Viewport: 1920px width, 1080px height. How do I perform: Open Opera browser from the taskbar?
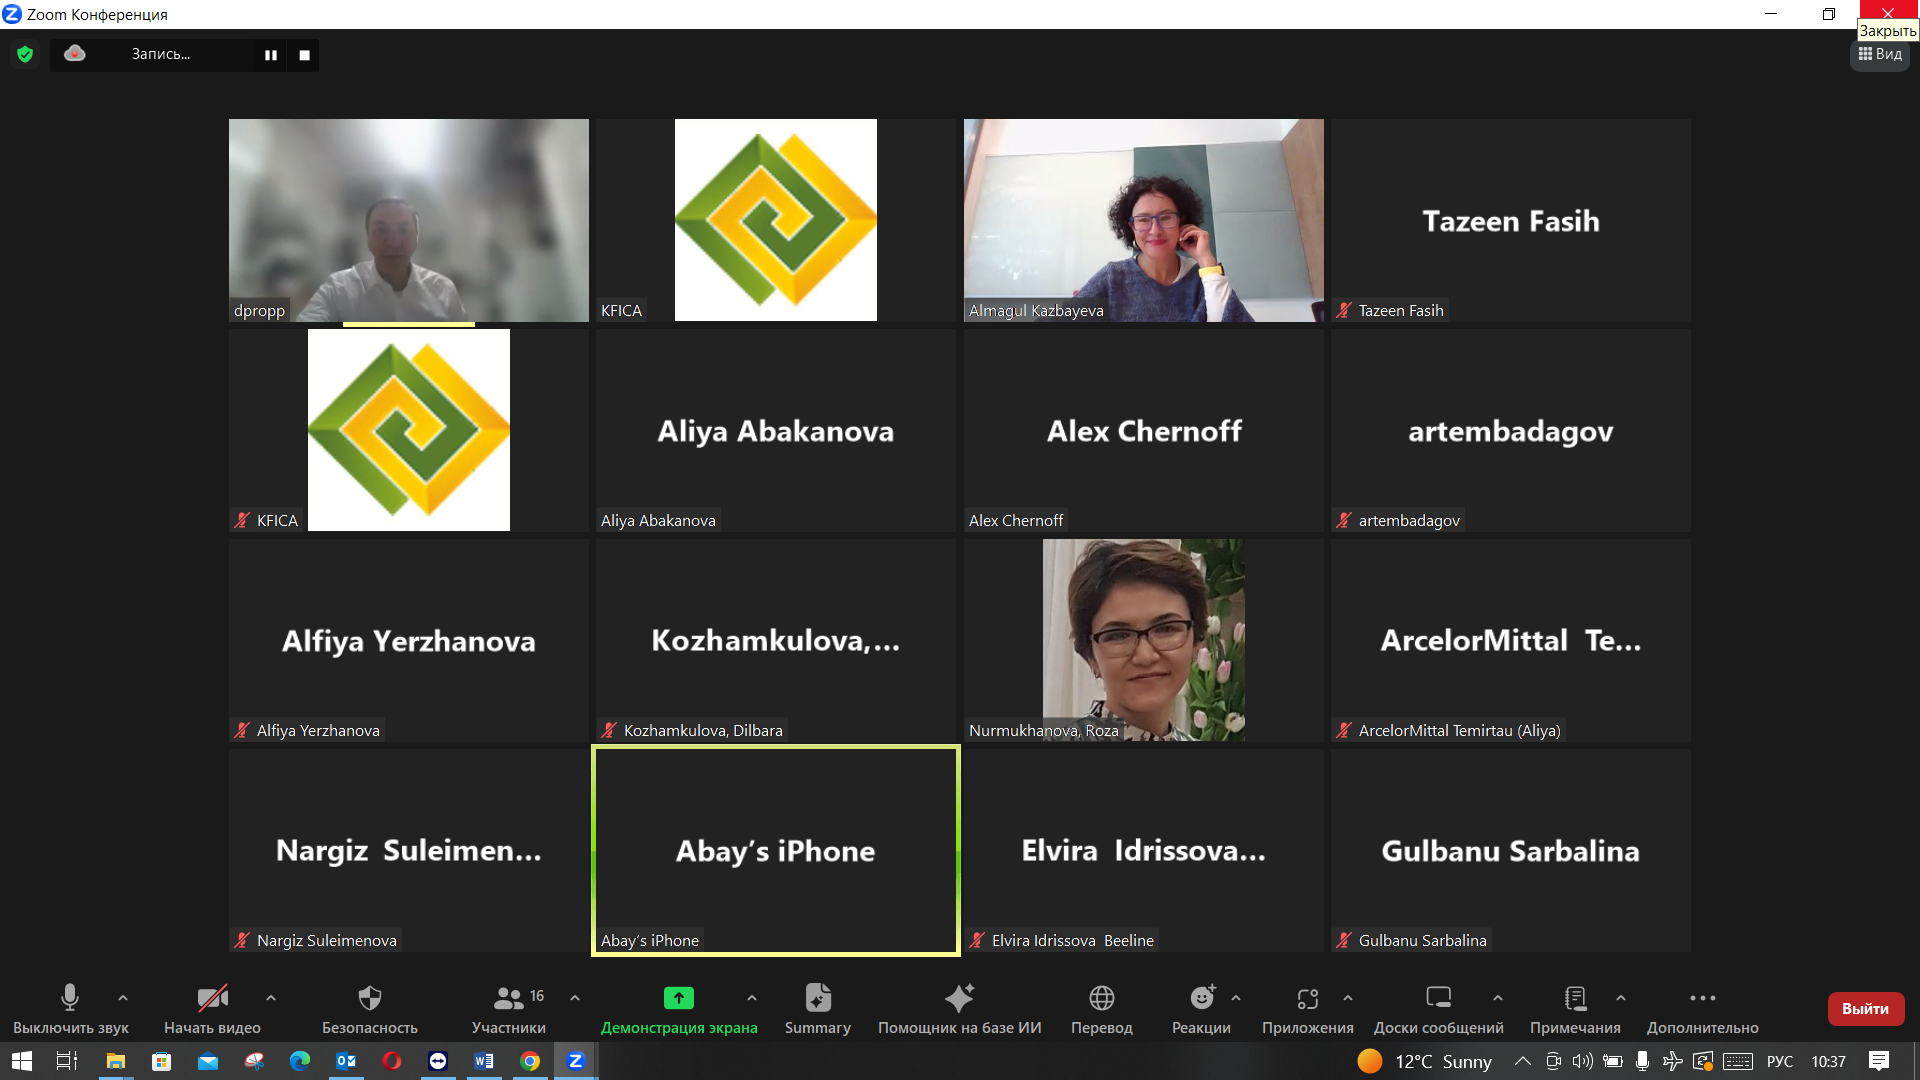[x=392, y=1061]
